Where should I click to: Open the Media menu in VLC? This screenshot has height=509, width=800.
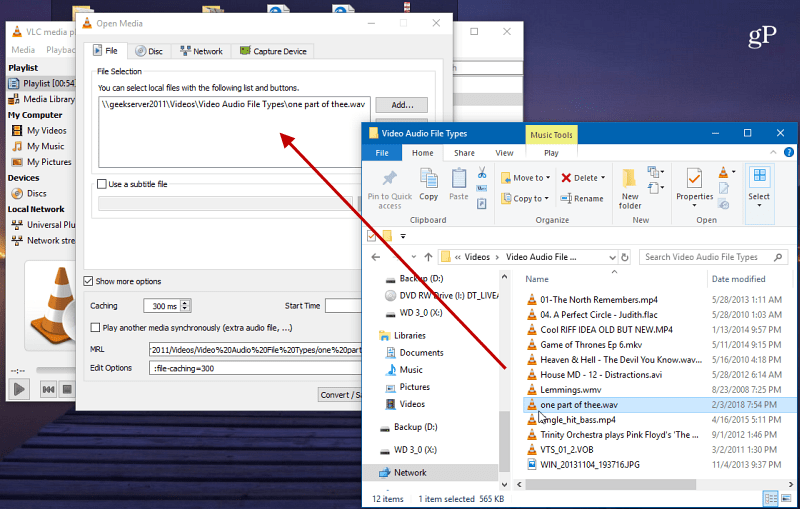click(x=23, y=49)
